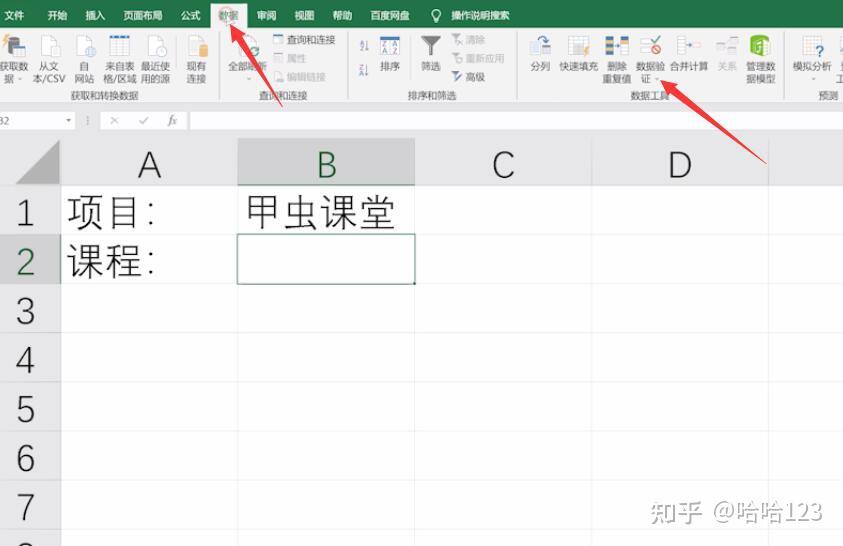Click the fx Insert Function button
This screenshot has width=843, height=546.
(172, 120)
